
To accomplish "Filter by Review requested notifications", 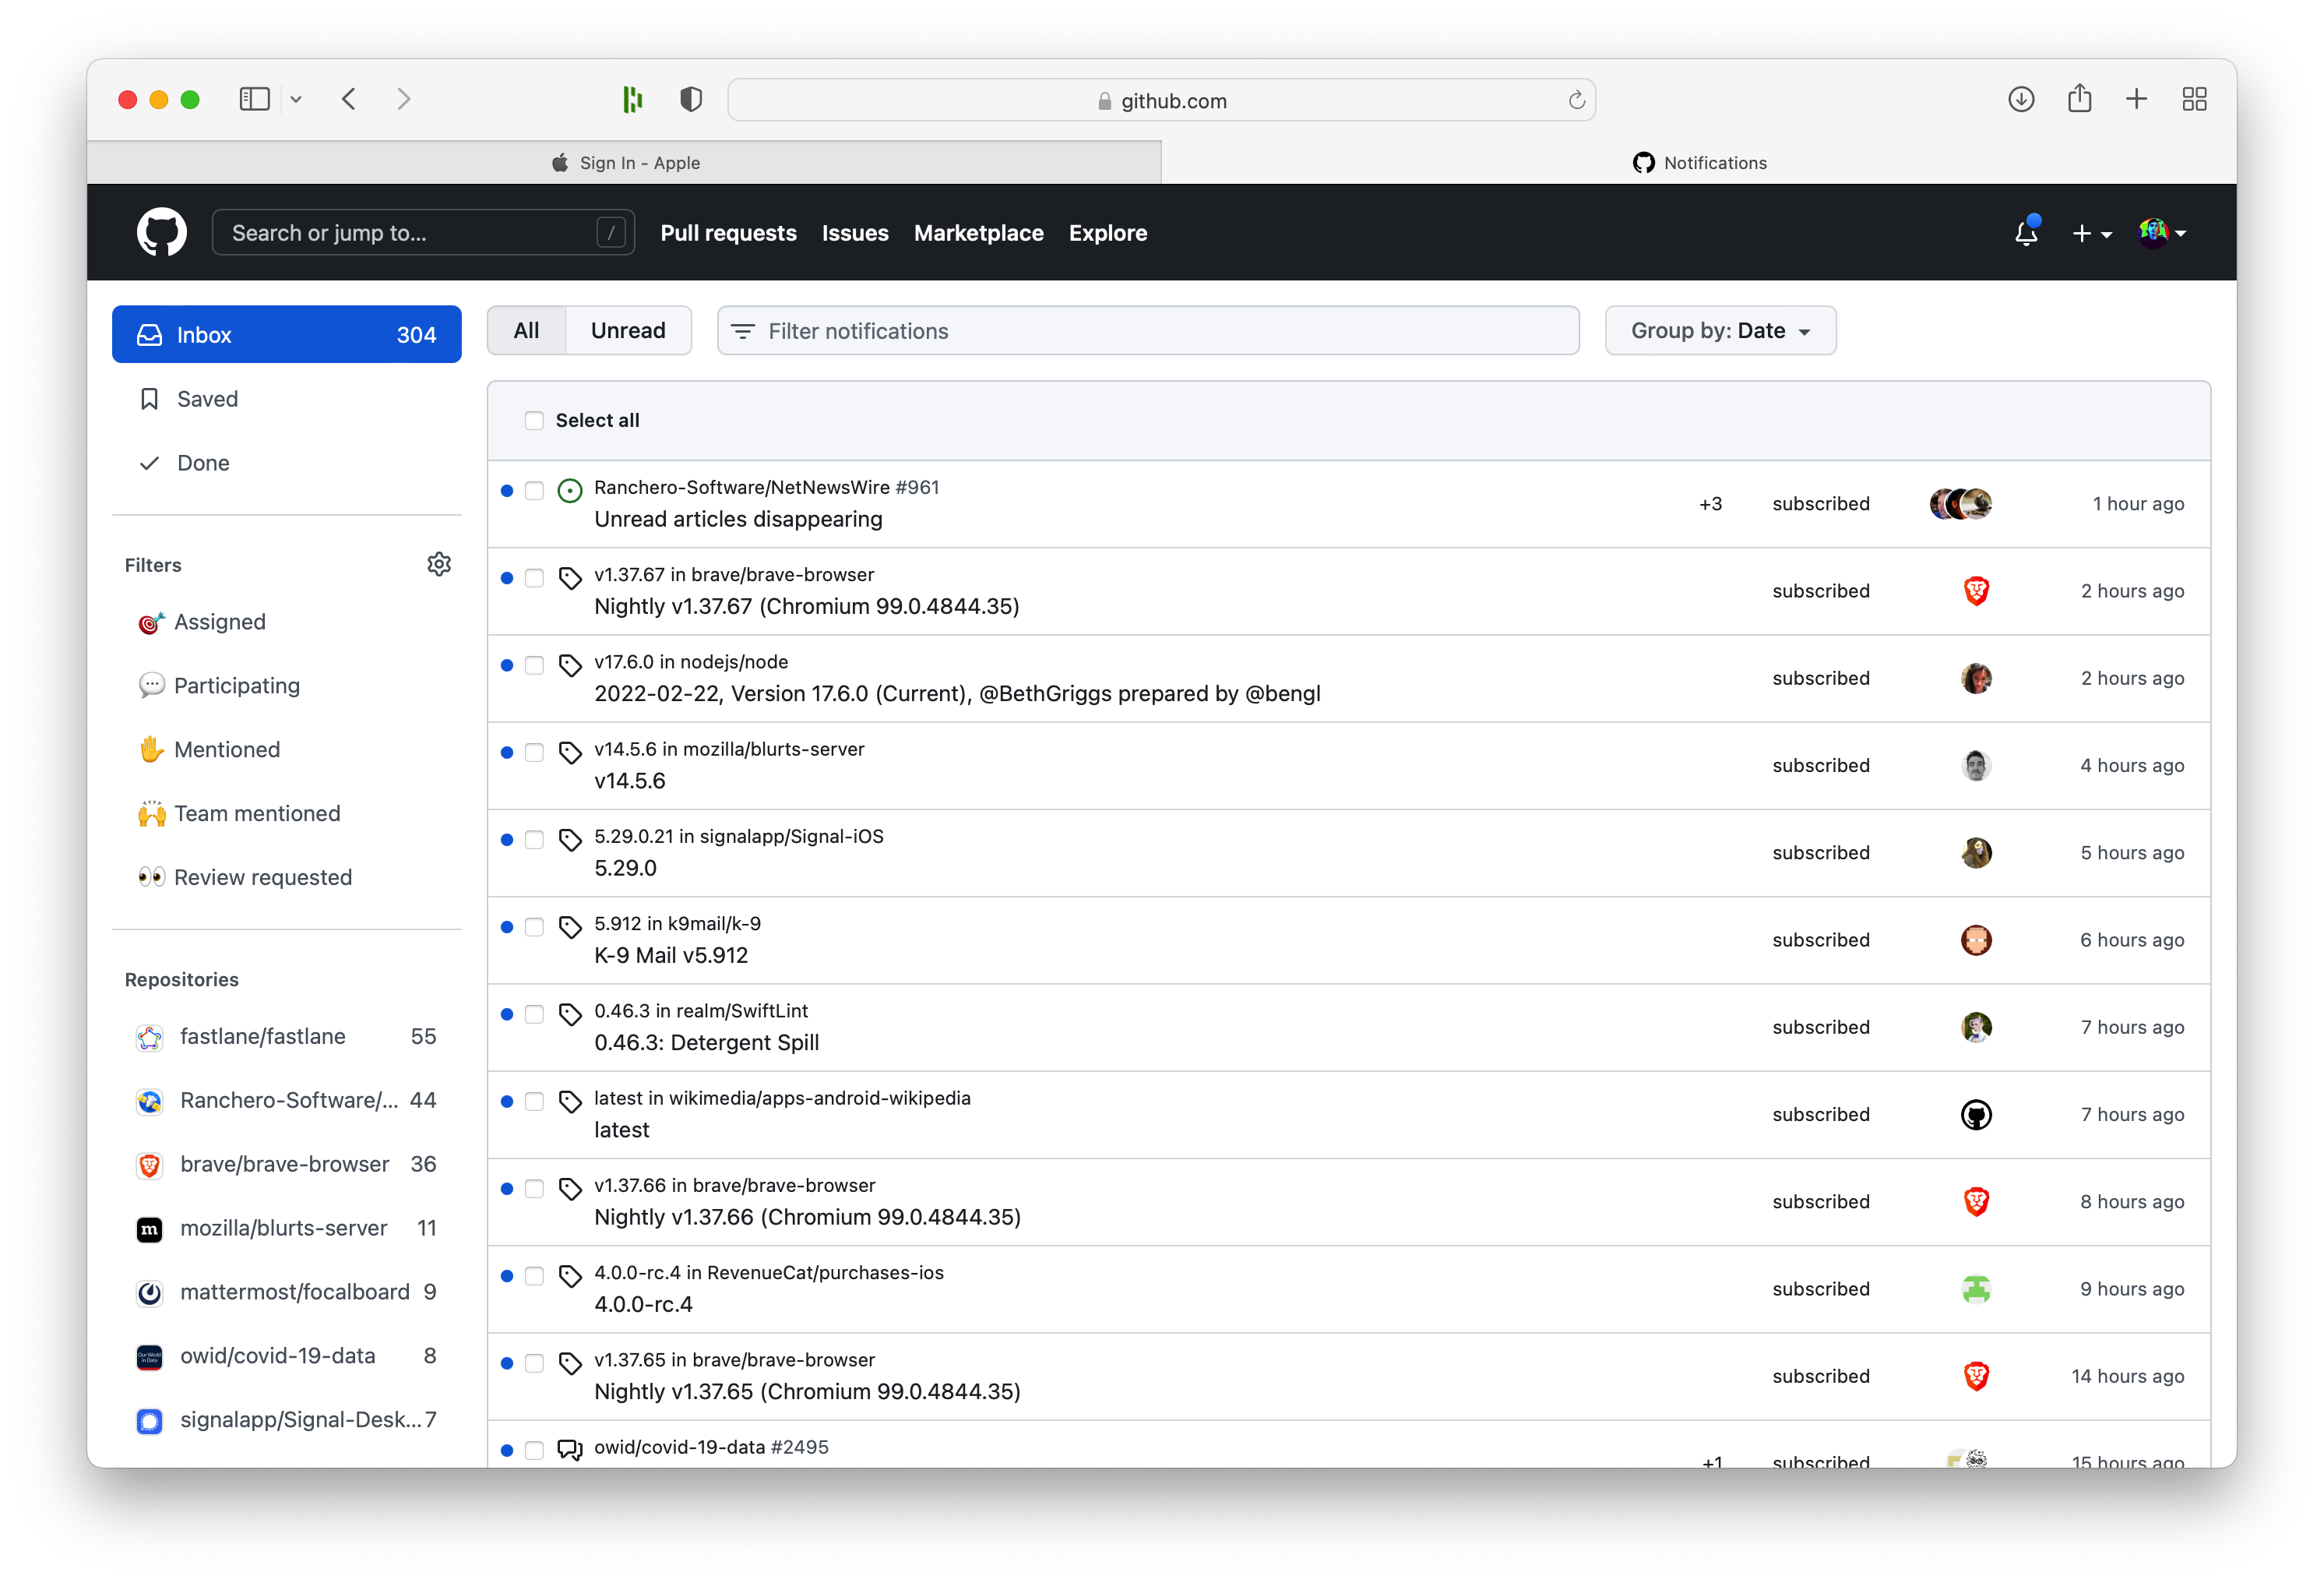I will [287, 878].
